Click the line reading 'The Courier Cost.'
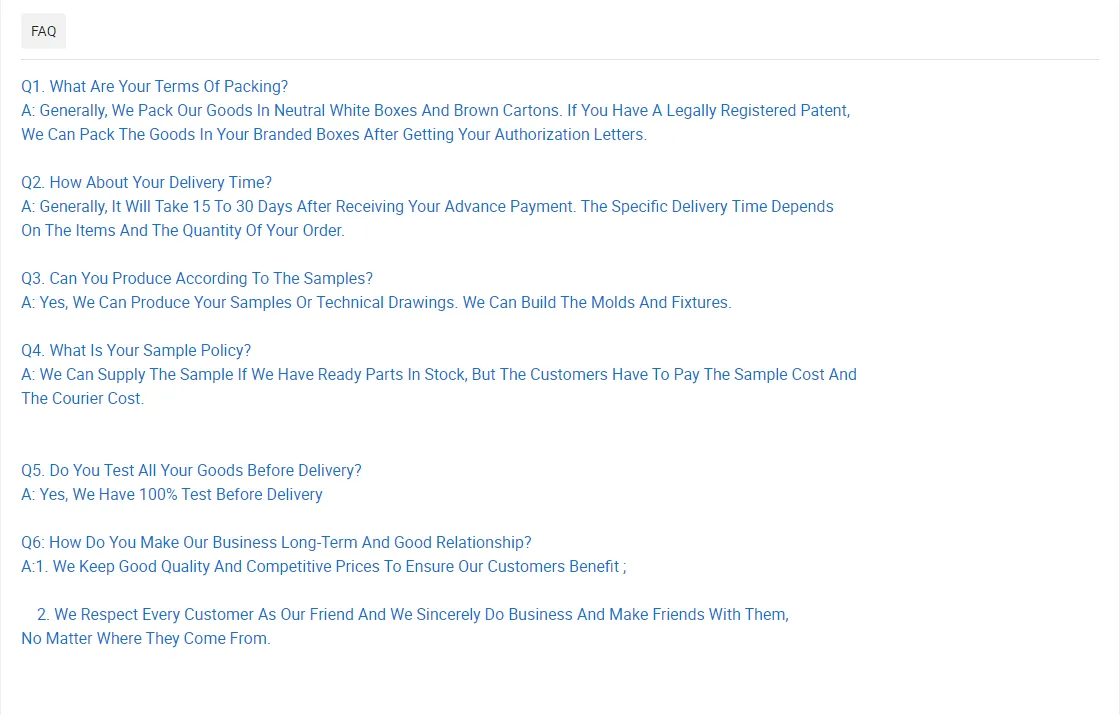 click(82, 398)
